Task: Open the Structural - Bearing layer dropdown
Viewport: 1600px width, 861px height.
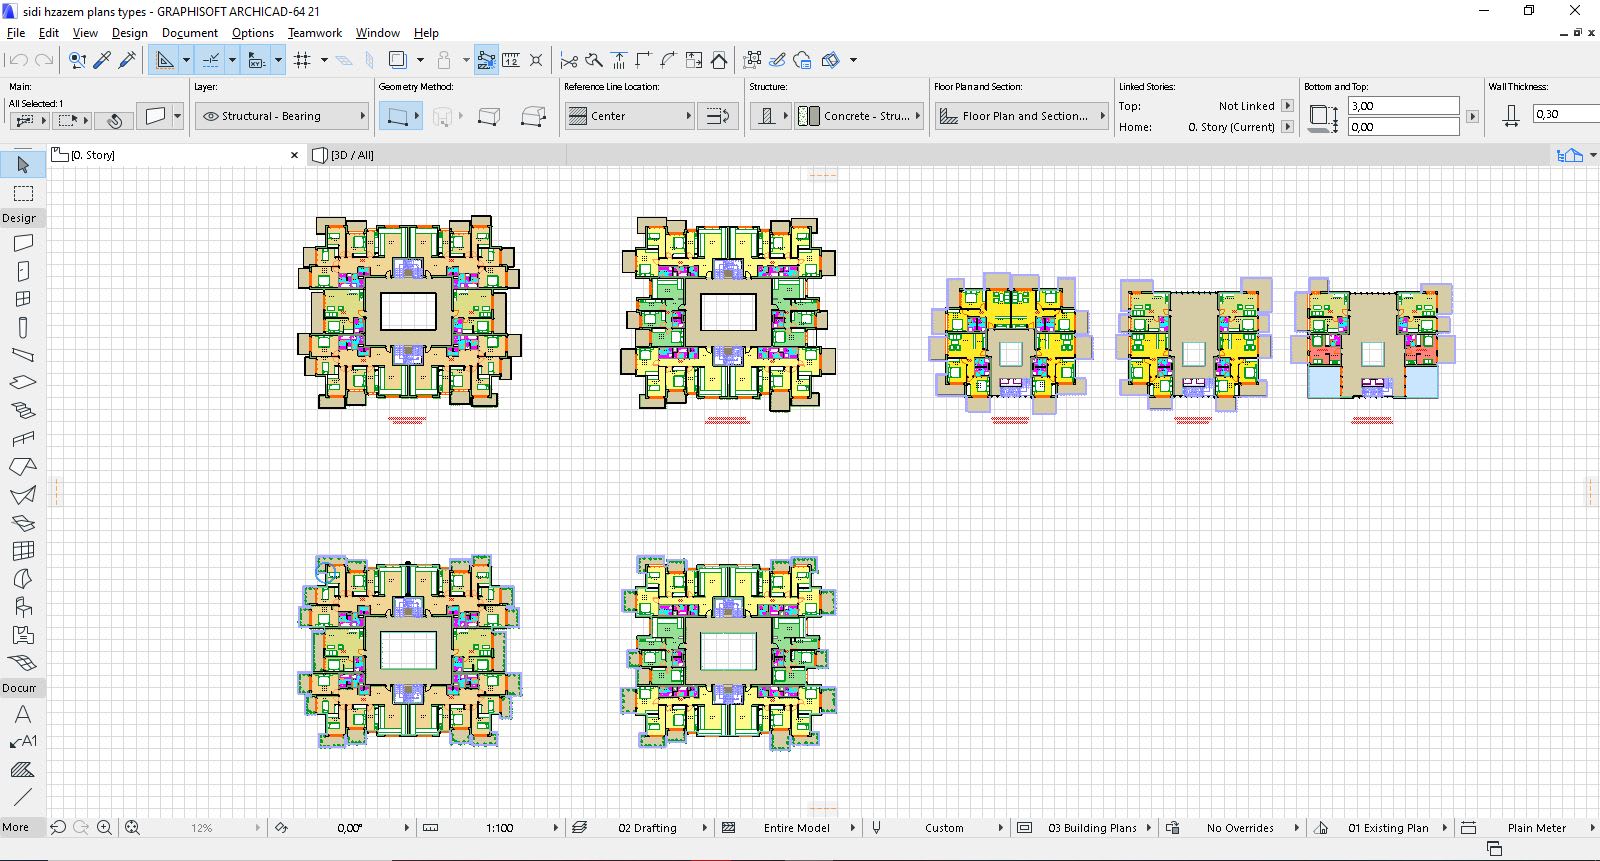Action: [x=281, y=116]
